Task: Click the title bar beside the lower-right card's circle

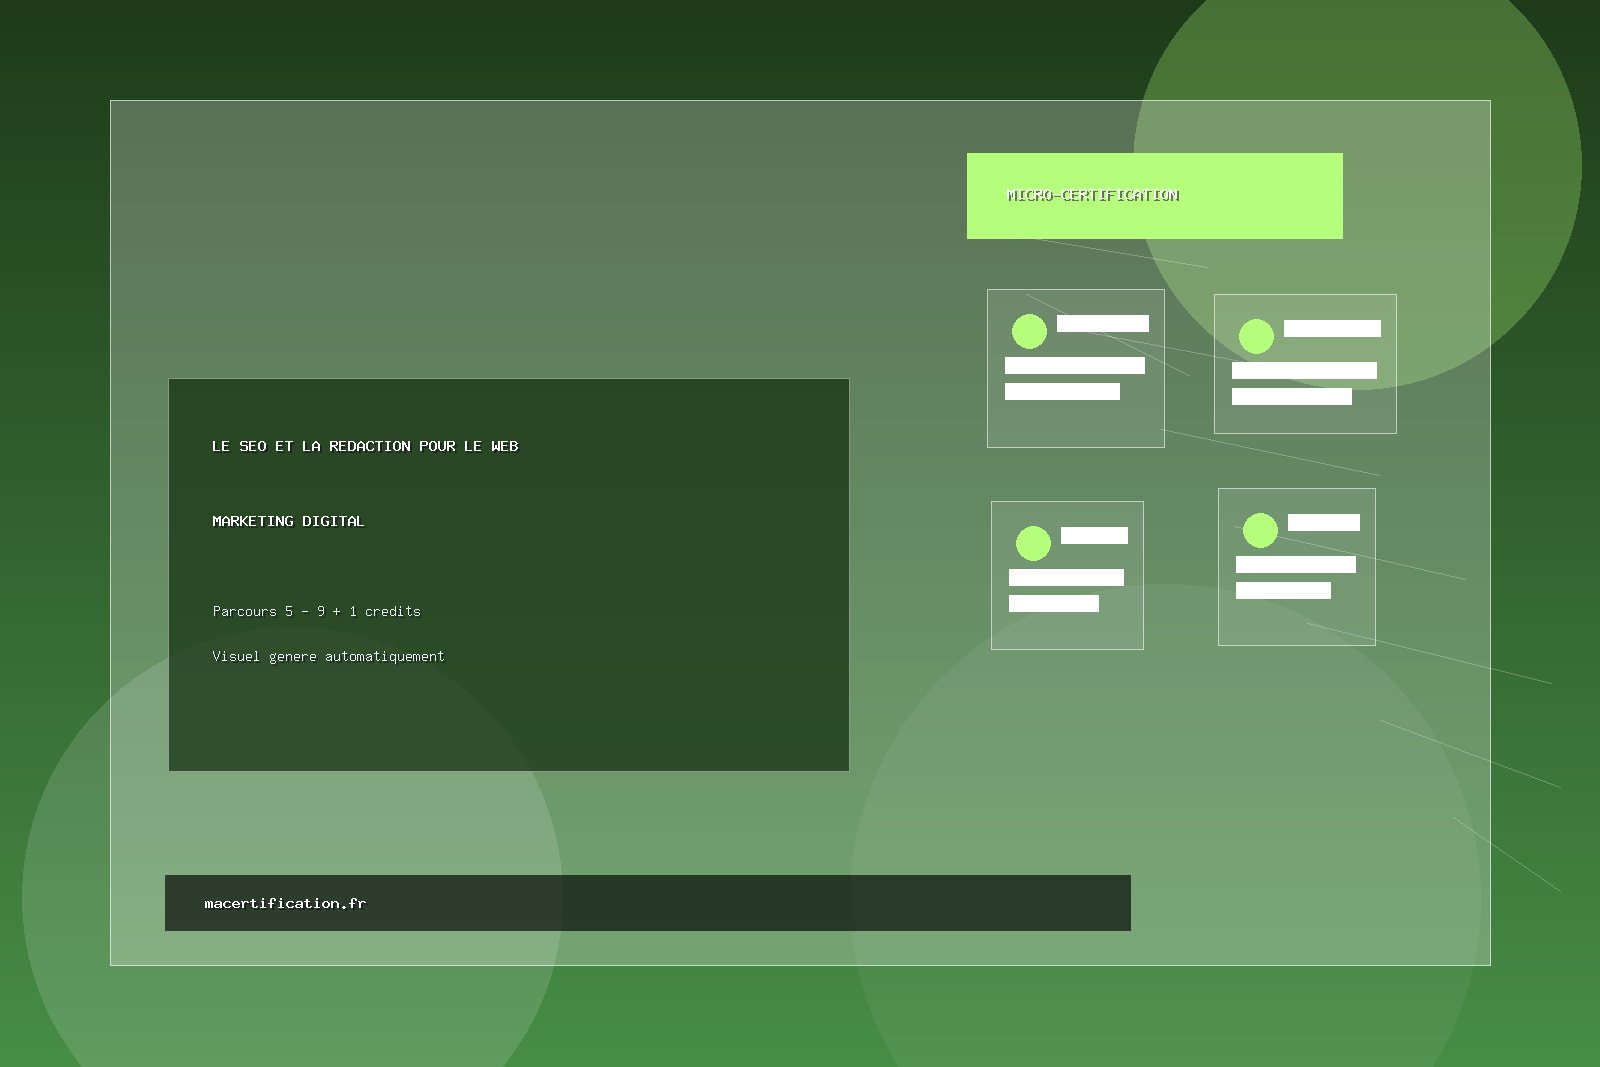Action: [1323, 522]
